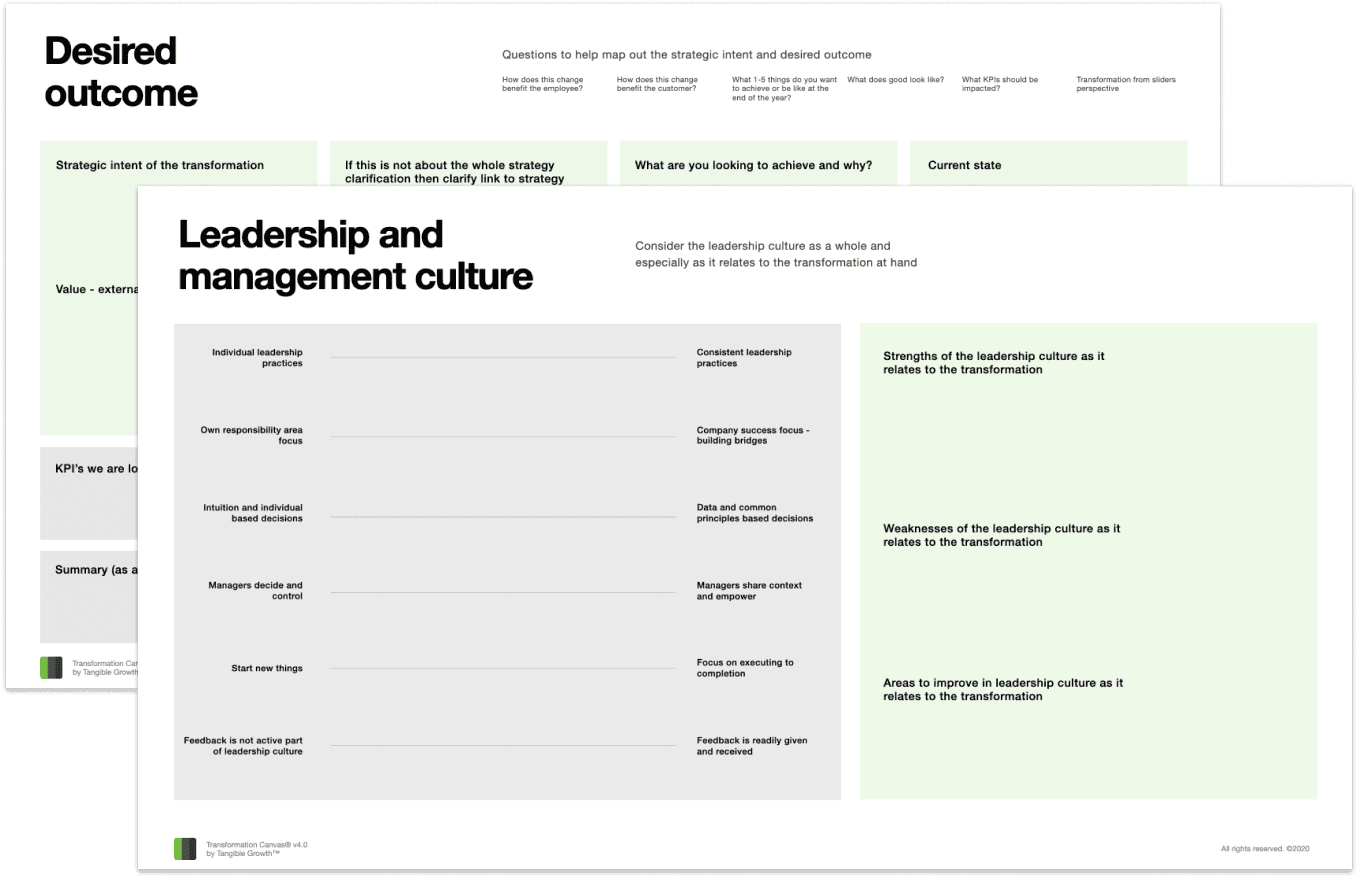The image size is (1358, 878).
Task: Click the Tangible Growth logo on back canvas
Action: 51,667
